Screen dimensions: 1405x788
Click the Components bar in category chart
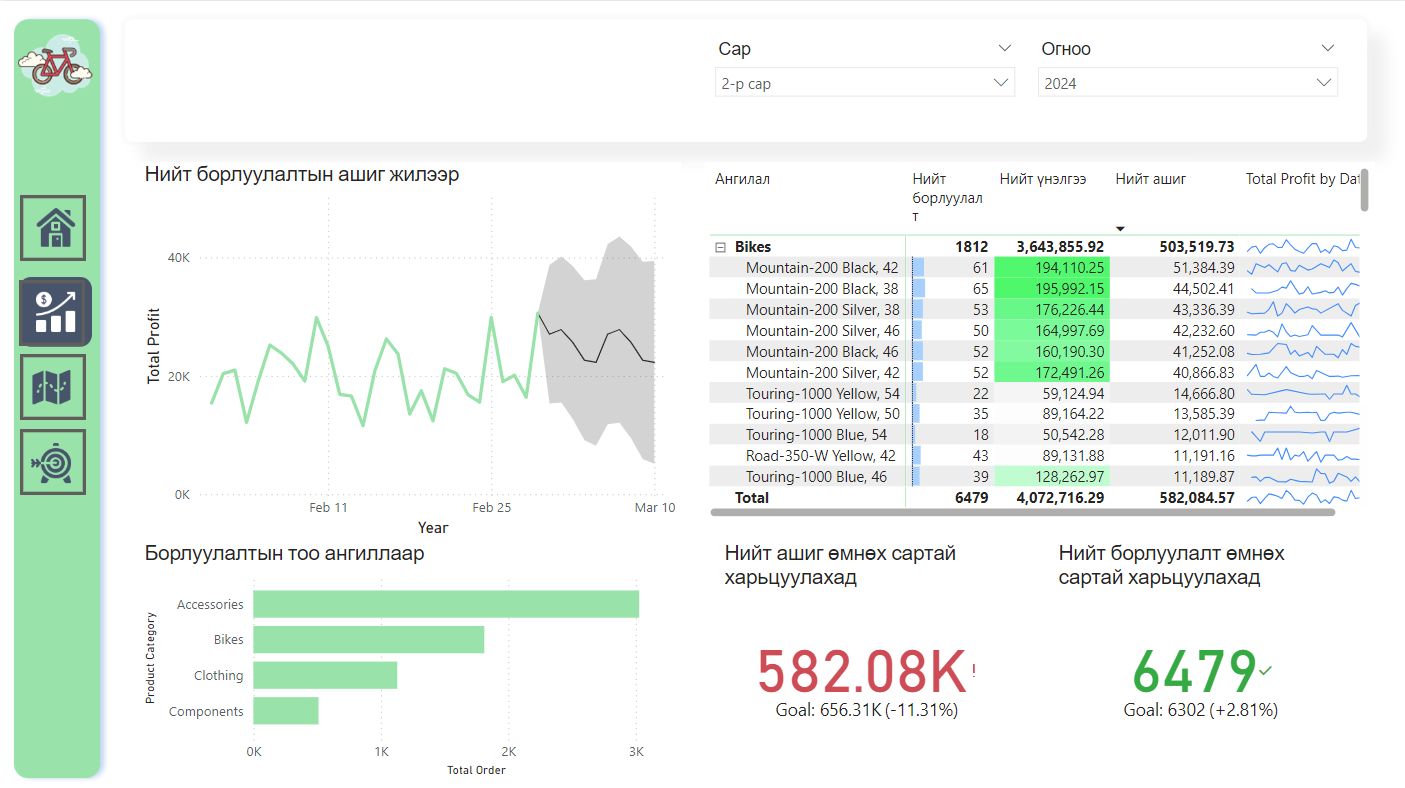coord(285,711)
